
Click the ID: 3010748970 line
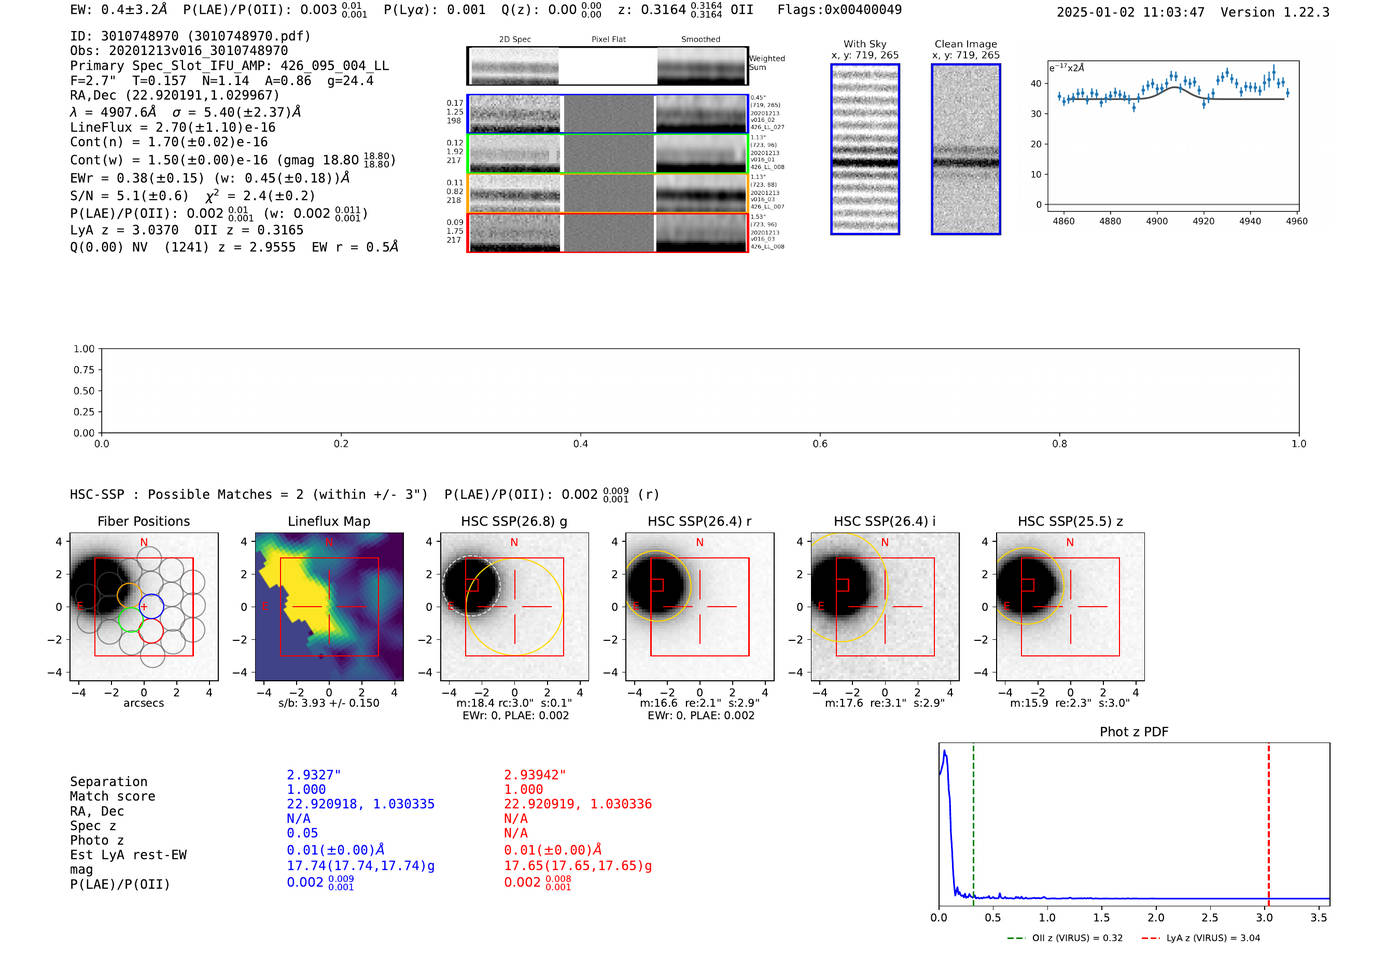click(x=190, y=36)
